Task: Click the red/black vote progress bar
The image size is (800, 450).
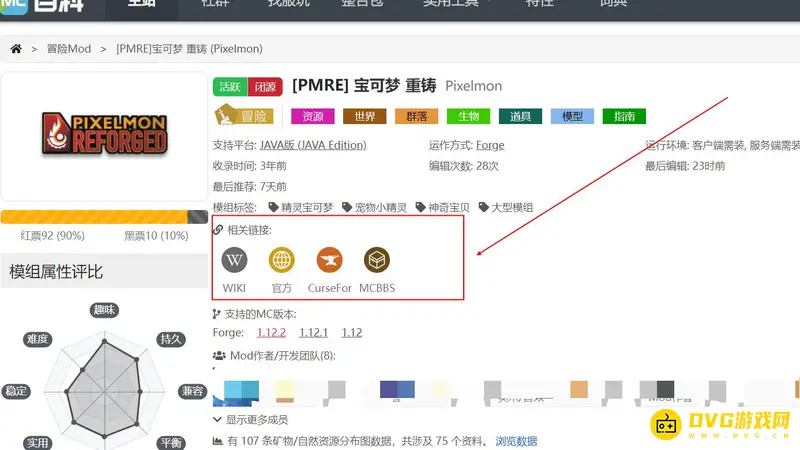Action: coord(104,217)
